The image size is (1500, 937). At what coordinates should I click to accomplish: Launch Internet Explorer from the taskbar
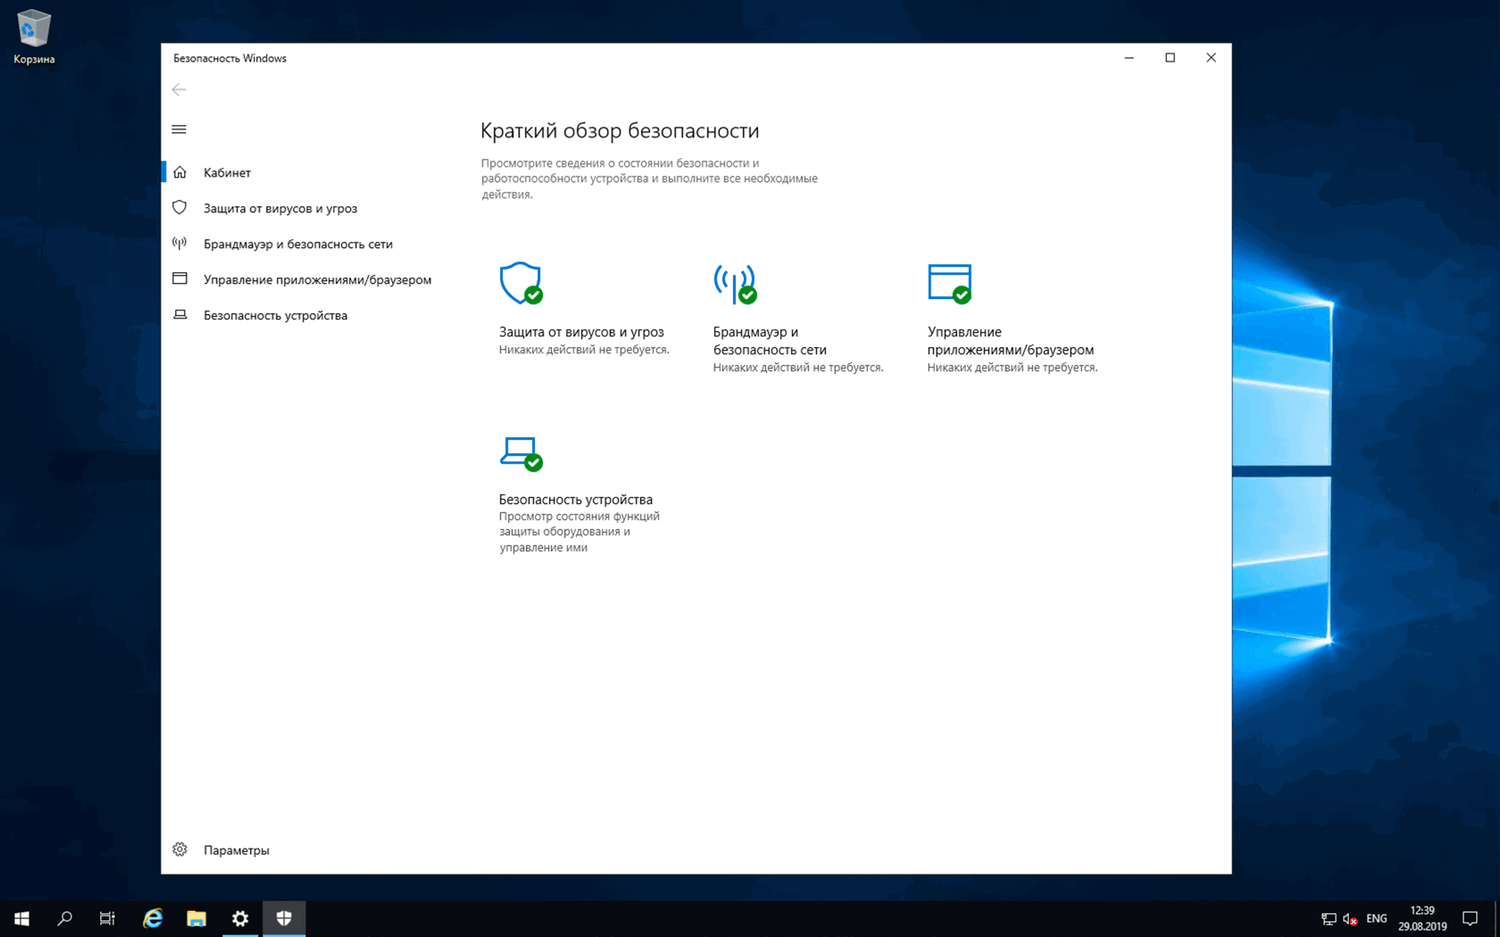click(x=152, y=918)
